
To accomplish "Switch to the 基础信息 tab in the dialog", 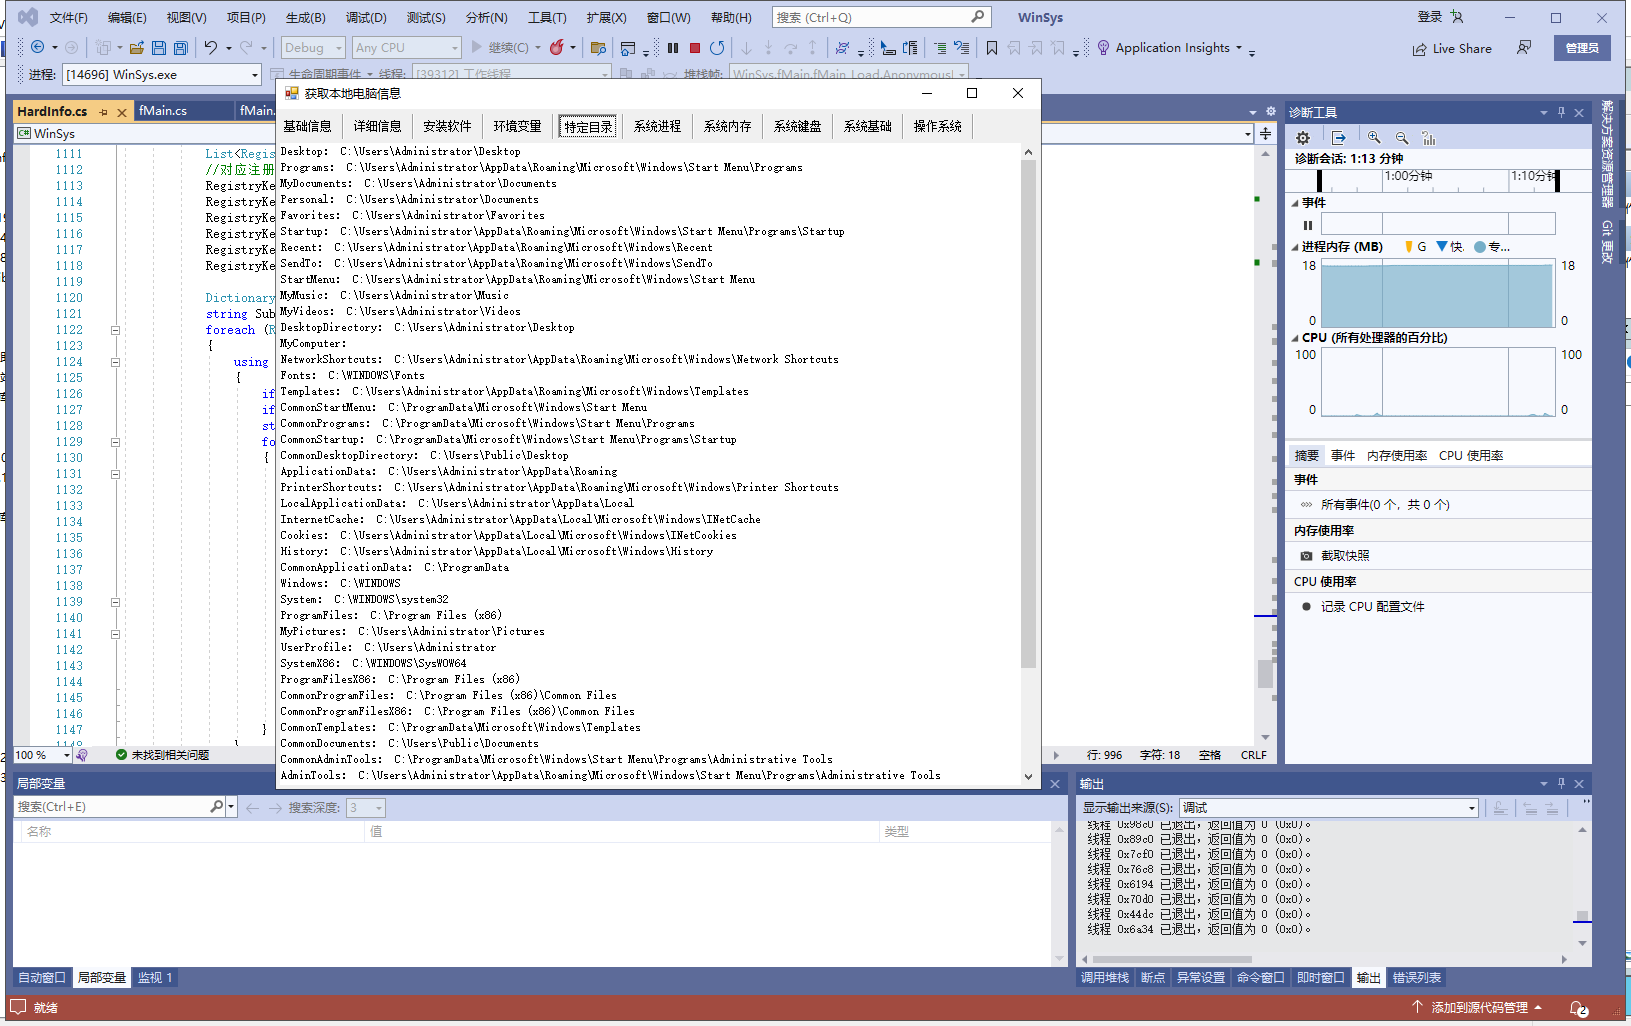I will (x=307, y=126).
